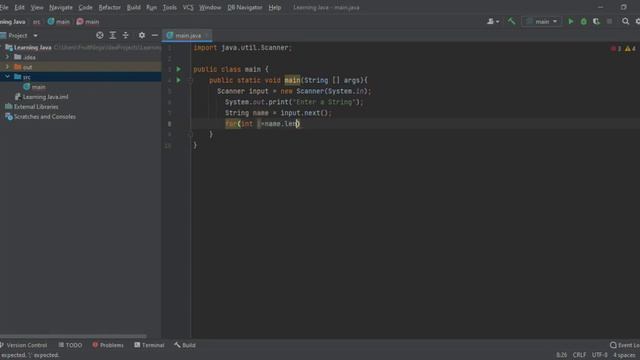Open the TODO tool window
Viewport: 640px width, 360px height.
pyautogui.click(x=70, y=345)
